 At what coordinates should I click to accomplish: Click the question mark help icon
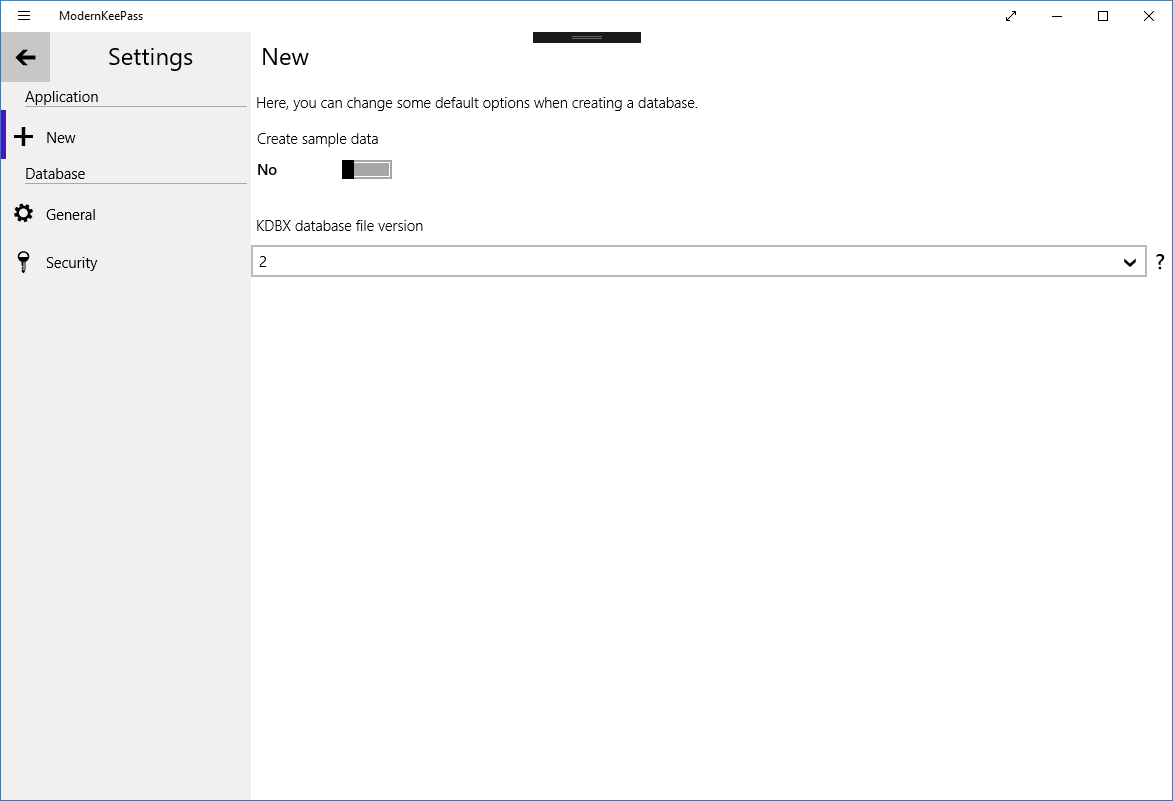pyautogui.click(x=1160, y=262)
